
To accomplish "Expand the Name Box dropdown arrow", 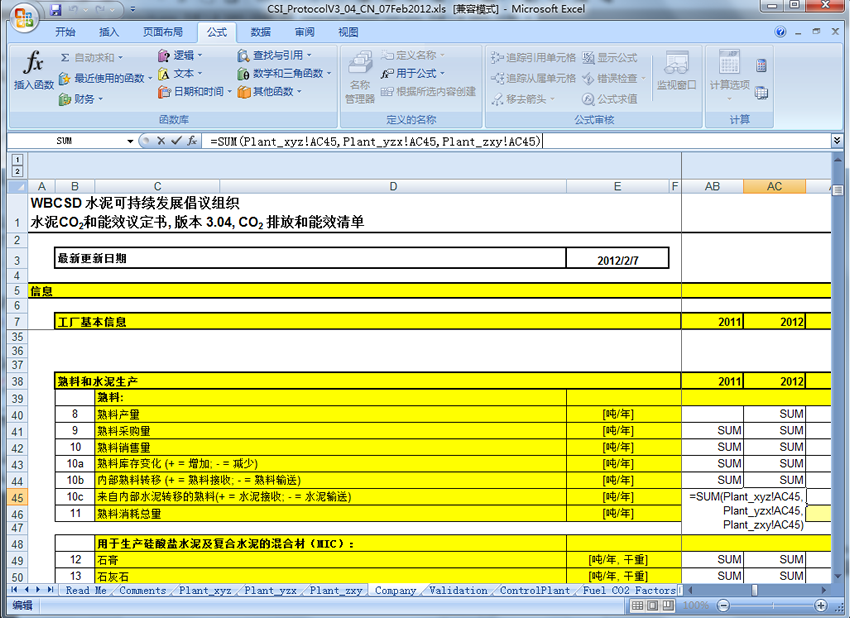I will (x=130, y=141).
